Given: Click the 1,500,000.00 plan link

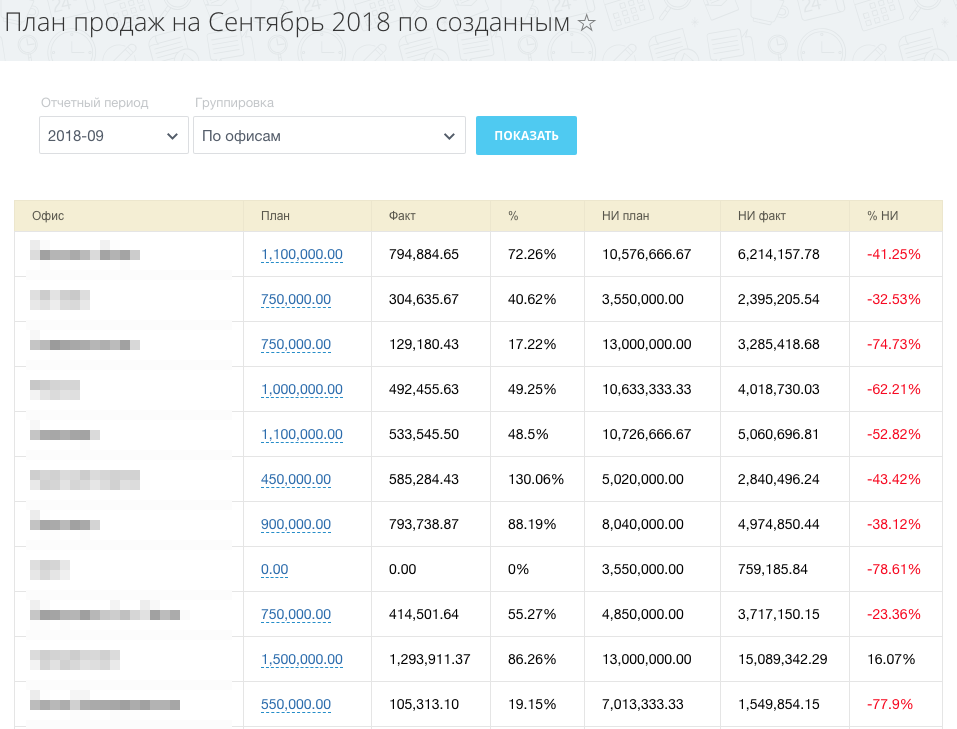Looking at the screenshot, I should (x=302, y=659).
